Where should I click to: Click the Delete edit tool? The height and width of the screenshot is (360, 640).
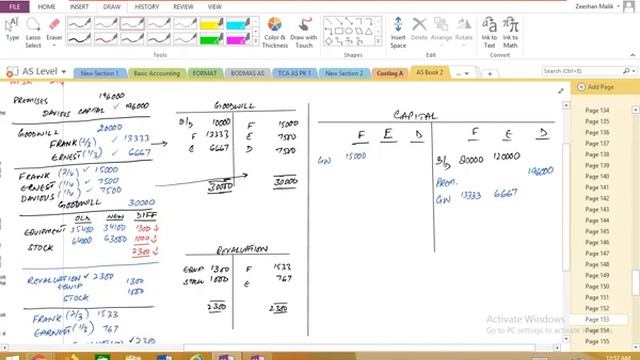[419, 29]
